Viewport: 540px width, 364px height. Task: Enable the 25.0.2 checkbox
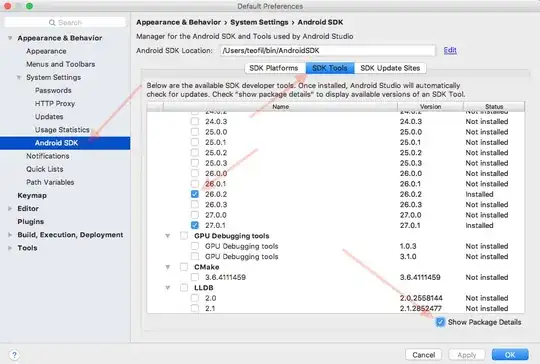pyautogui.click(x=195, y=152)
